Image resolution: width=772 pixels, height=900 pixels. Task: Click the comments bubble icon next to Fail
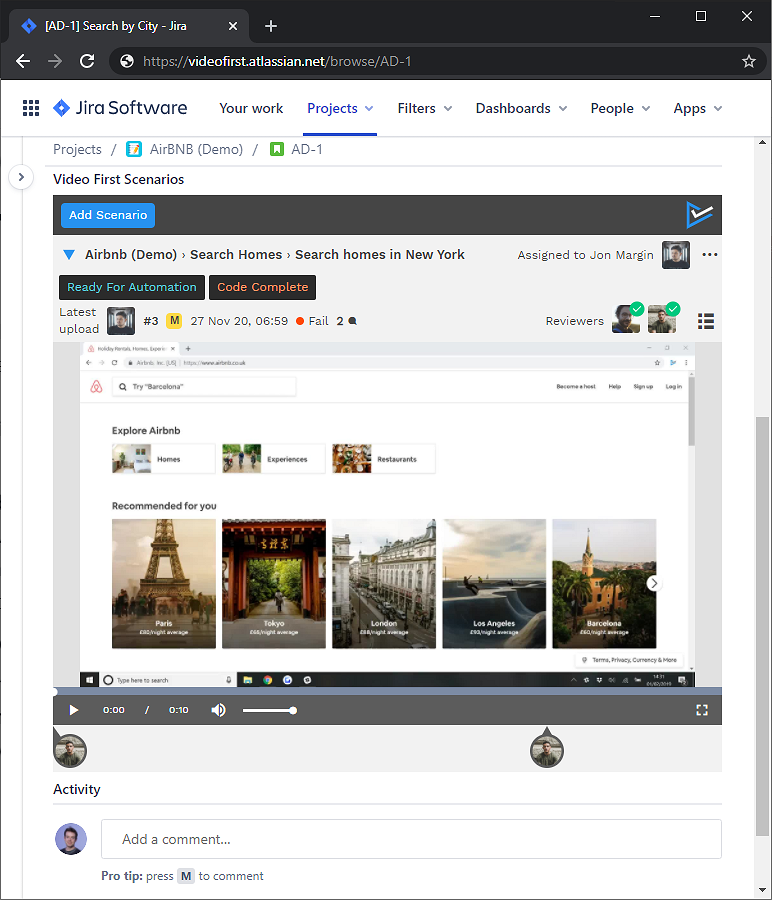click(352, 322)
